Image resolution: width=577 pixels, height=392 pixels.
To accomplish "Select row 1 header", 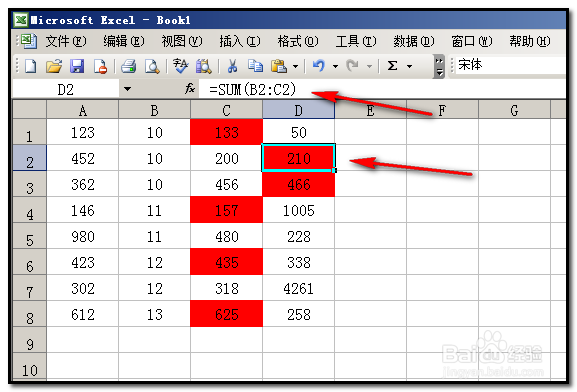I will (29, 132).
